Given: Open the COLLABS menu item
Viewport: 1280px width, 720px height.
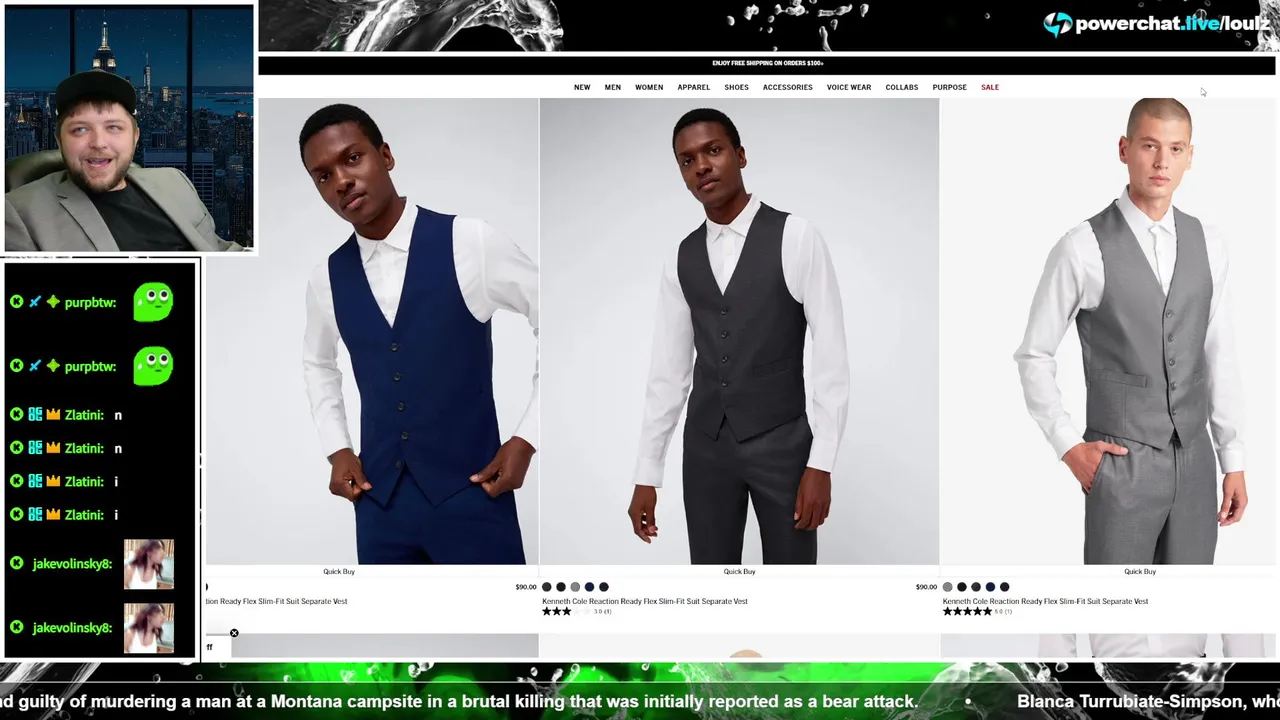Looking at the screenshot, I should [x=902, y=87].
